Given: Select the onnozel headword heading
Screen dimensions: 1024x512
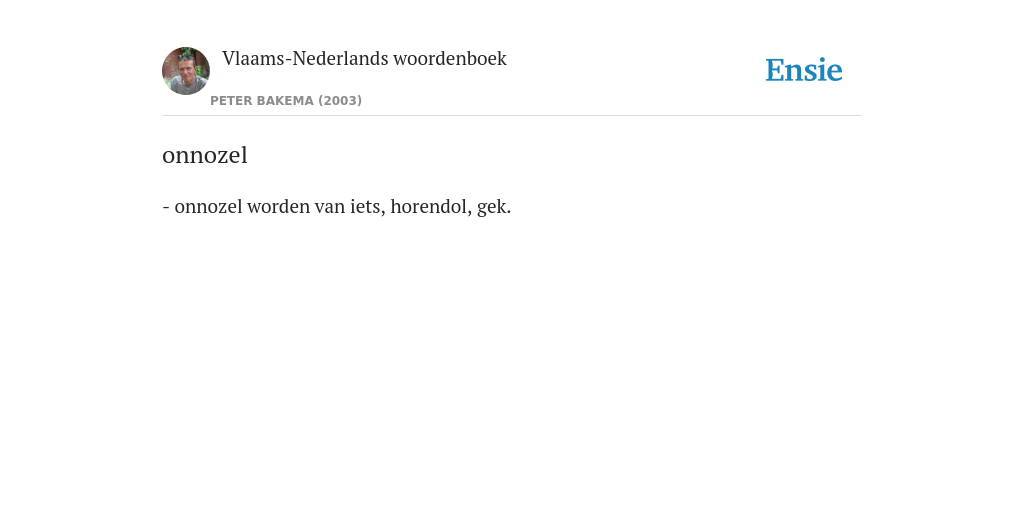Looking at the screenshot, I should click(x=204, y=155).
